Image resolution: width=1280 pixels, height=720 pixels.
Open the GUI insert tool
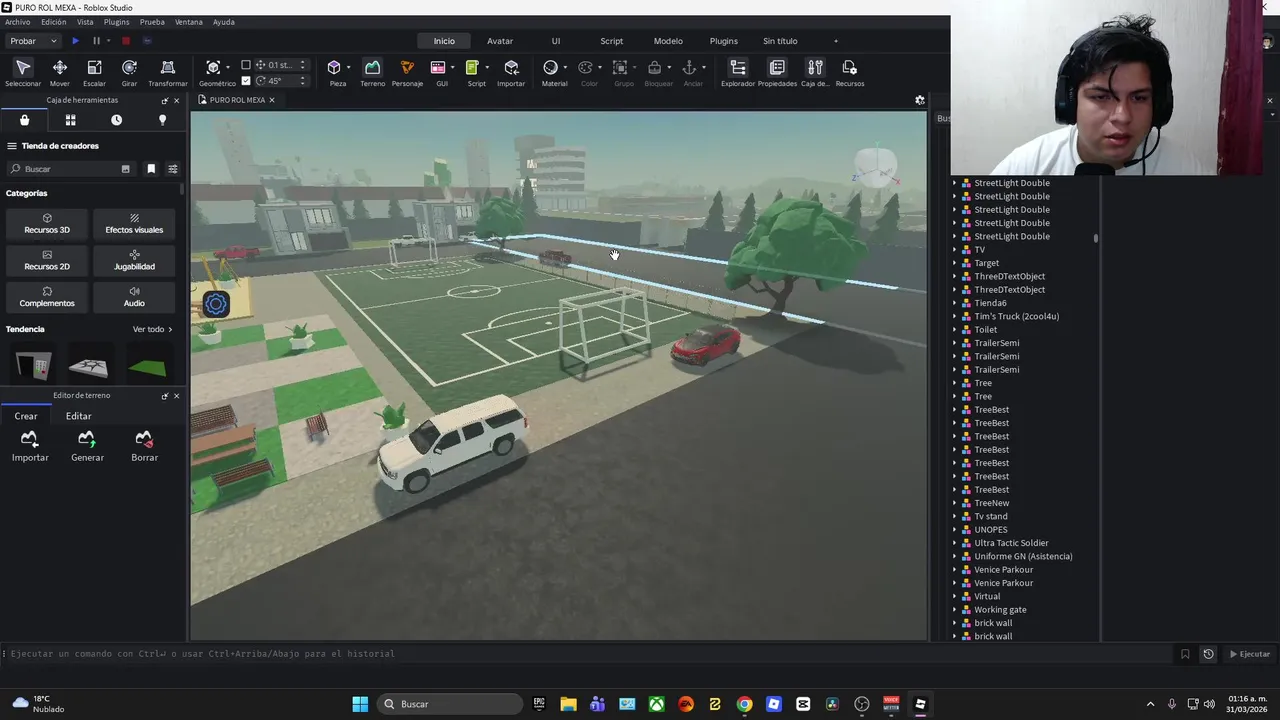pos(438,68)
